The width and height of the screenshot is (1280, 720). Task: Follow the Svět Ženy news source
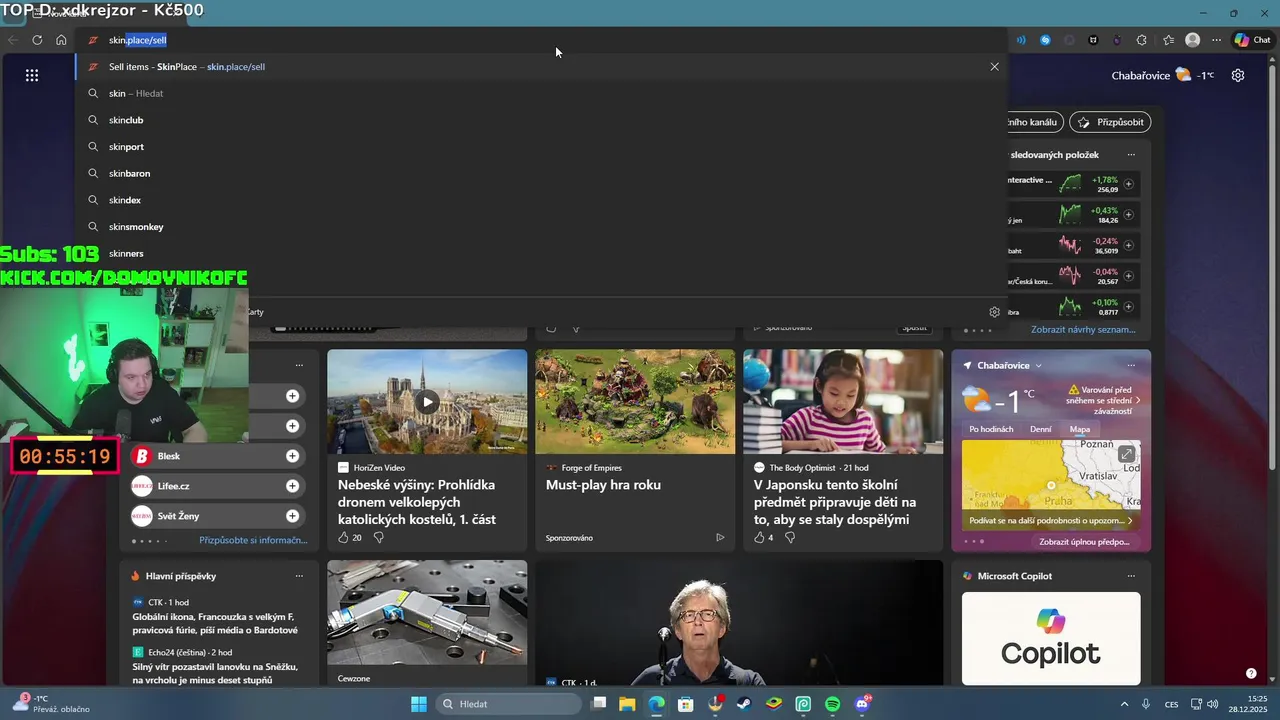click(x=292, y=516)
